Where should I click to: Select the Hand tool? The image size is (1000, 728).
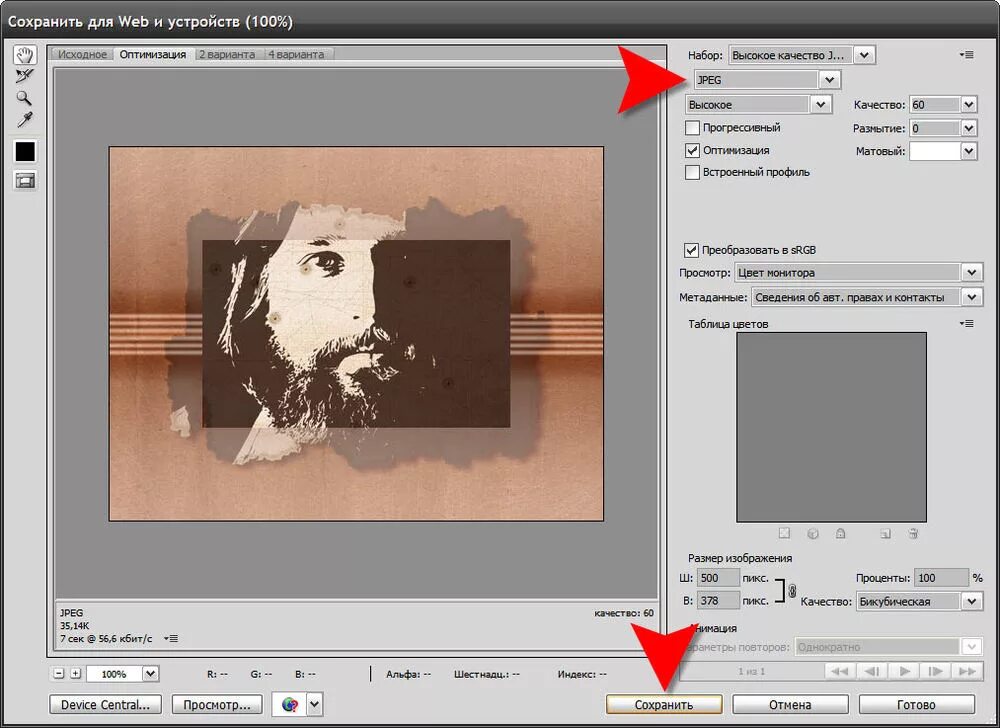25,55
